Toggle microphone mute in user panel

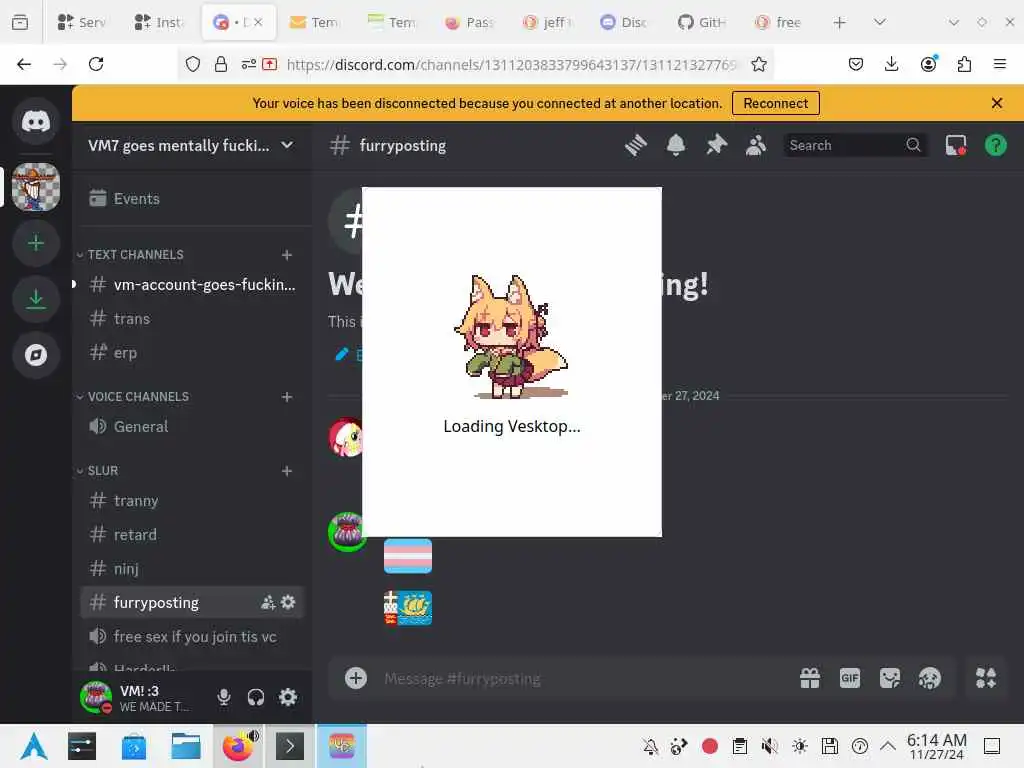tap(223, 697)
